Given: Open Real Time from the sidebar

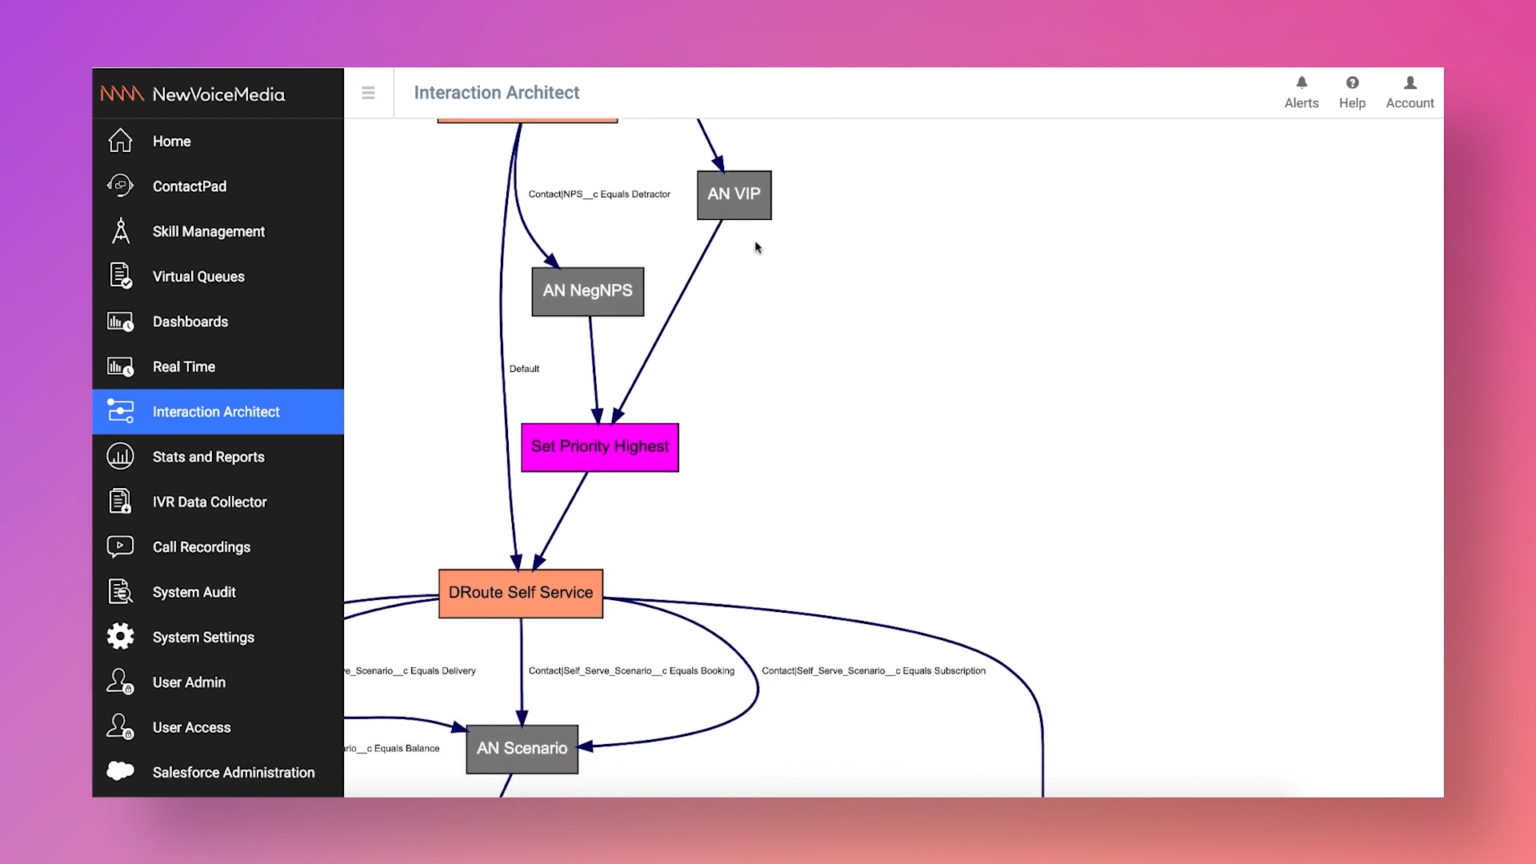Looking at the screenshot, I should click(184, 367).
